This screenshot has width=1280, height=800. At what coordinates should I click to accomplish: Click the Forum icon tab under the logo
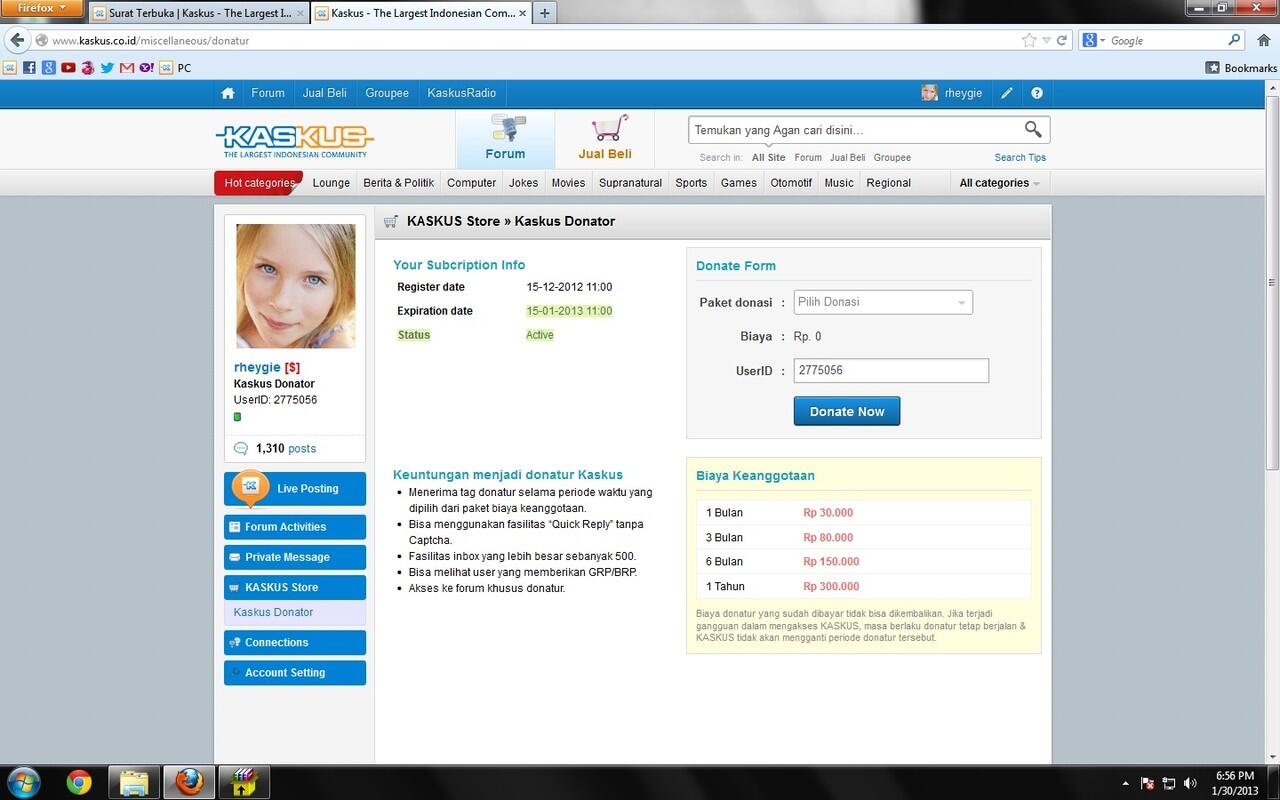point(505,138)
